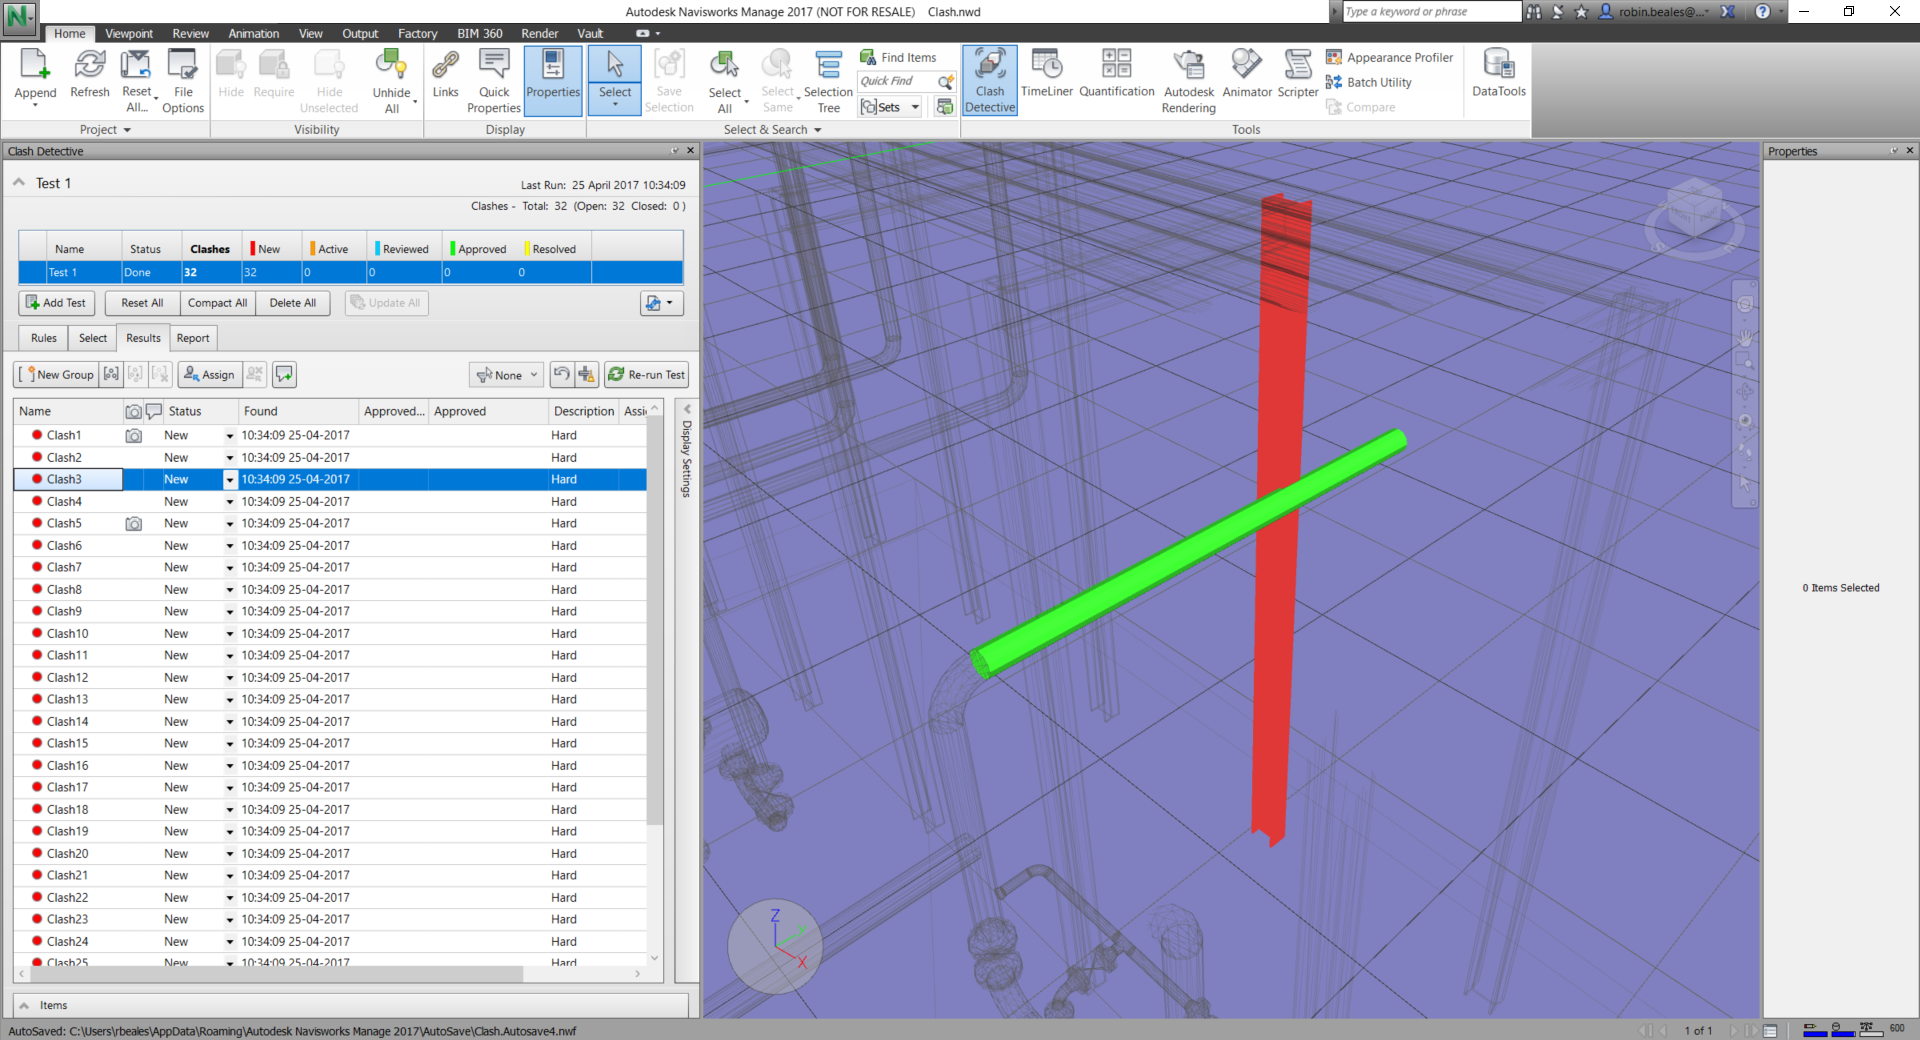Open the None isolation dropdown
Screen dimensions: 1920x1040
point(507,375)
